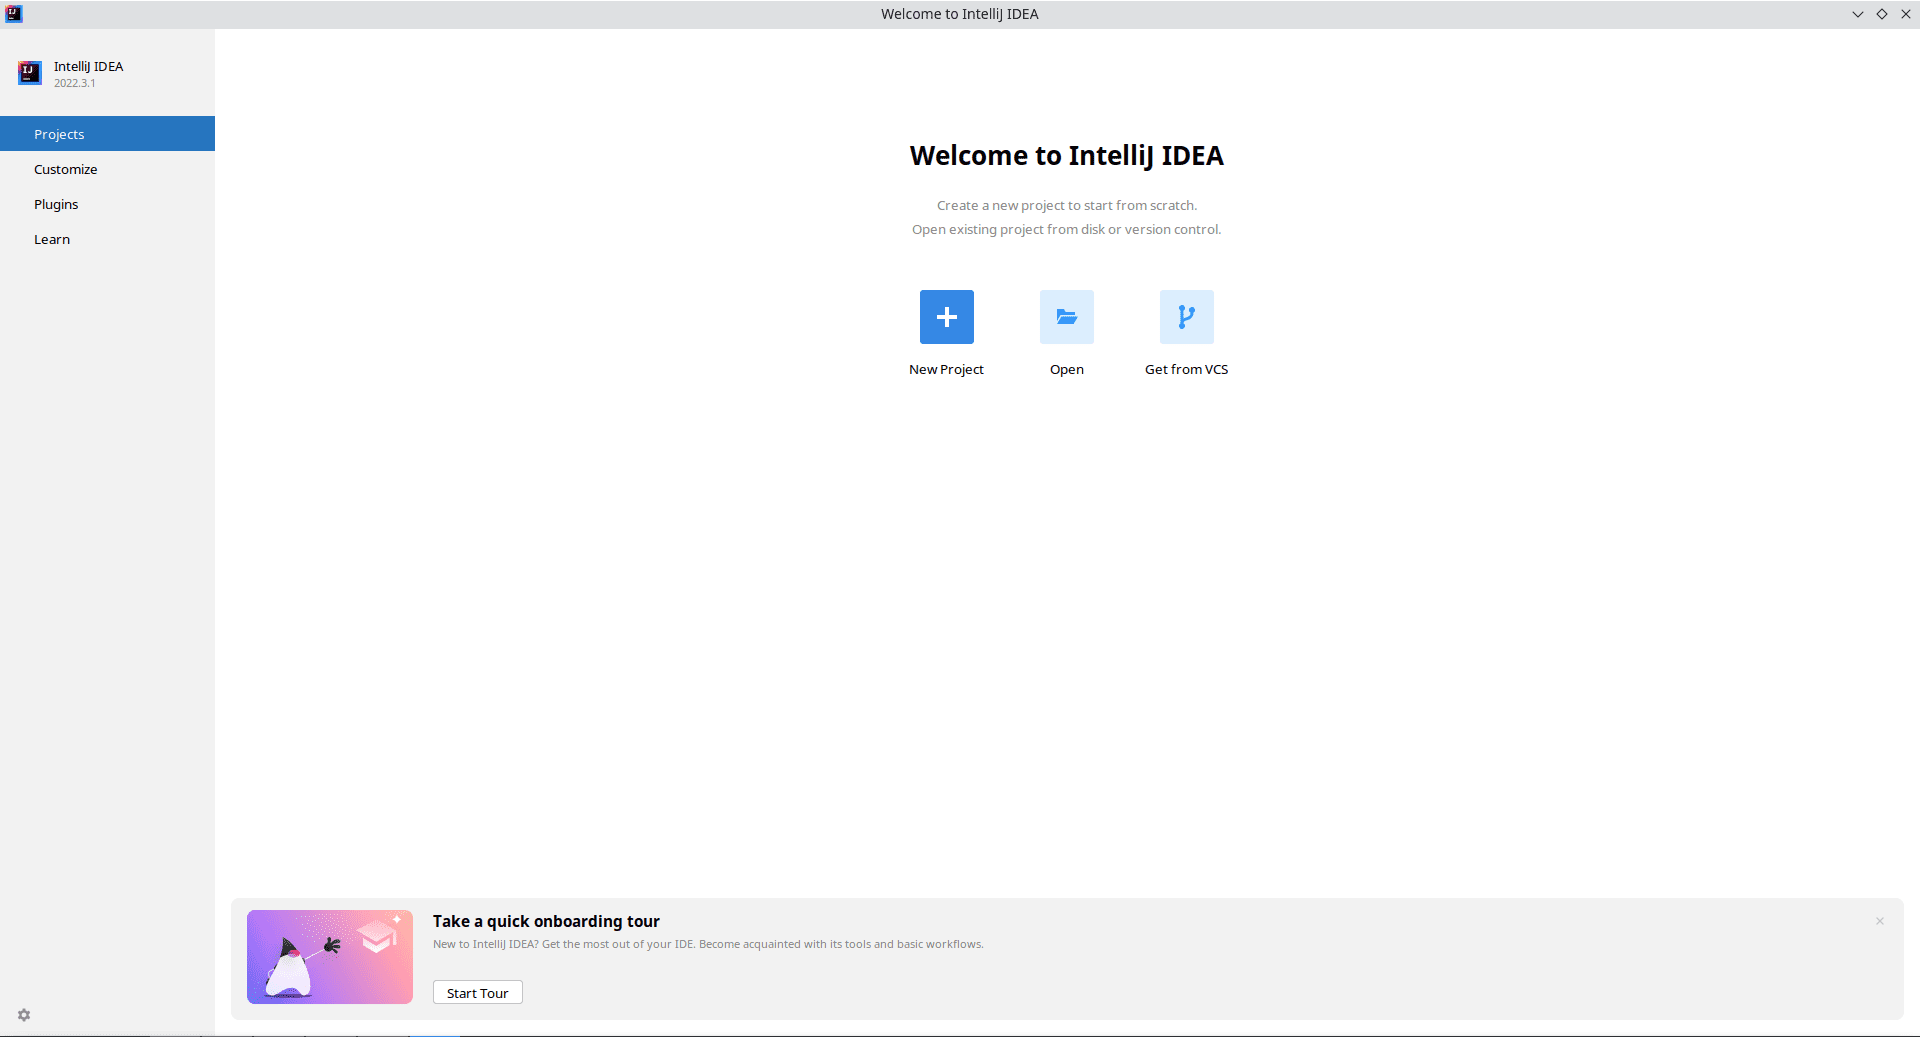Screen dimensions: 1920x1037
Task: Dismiss the onboarding tour banner
Action: click(1880, 921)
